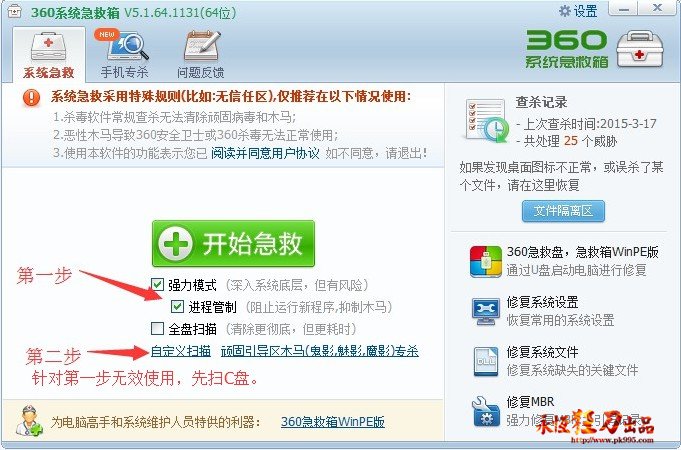Click the orange warning exclamation icon
The height and width of the screenshot is (450, 681).
click(x=31, y=98)
